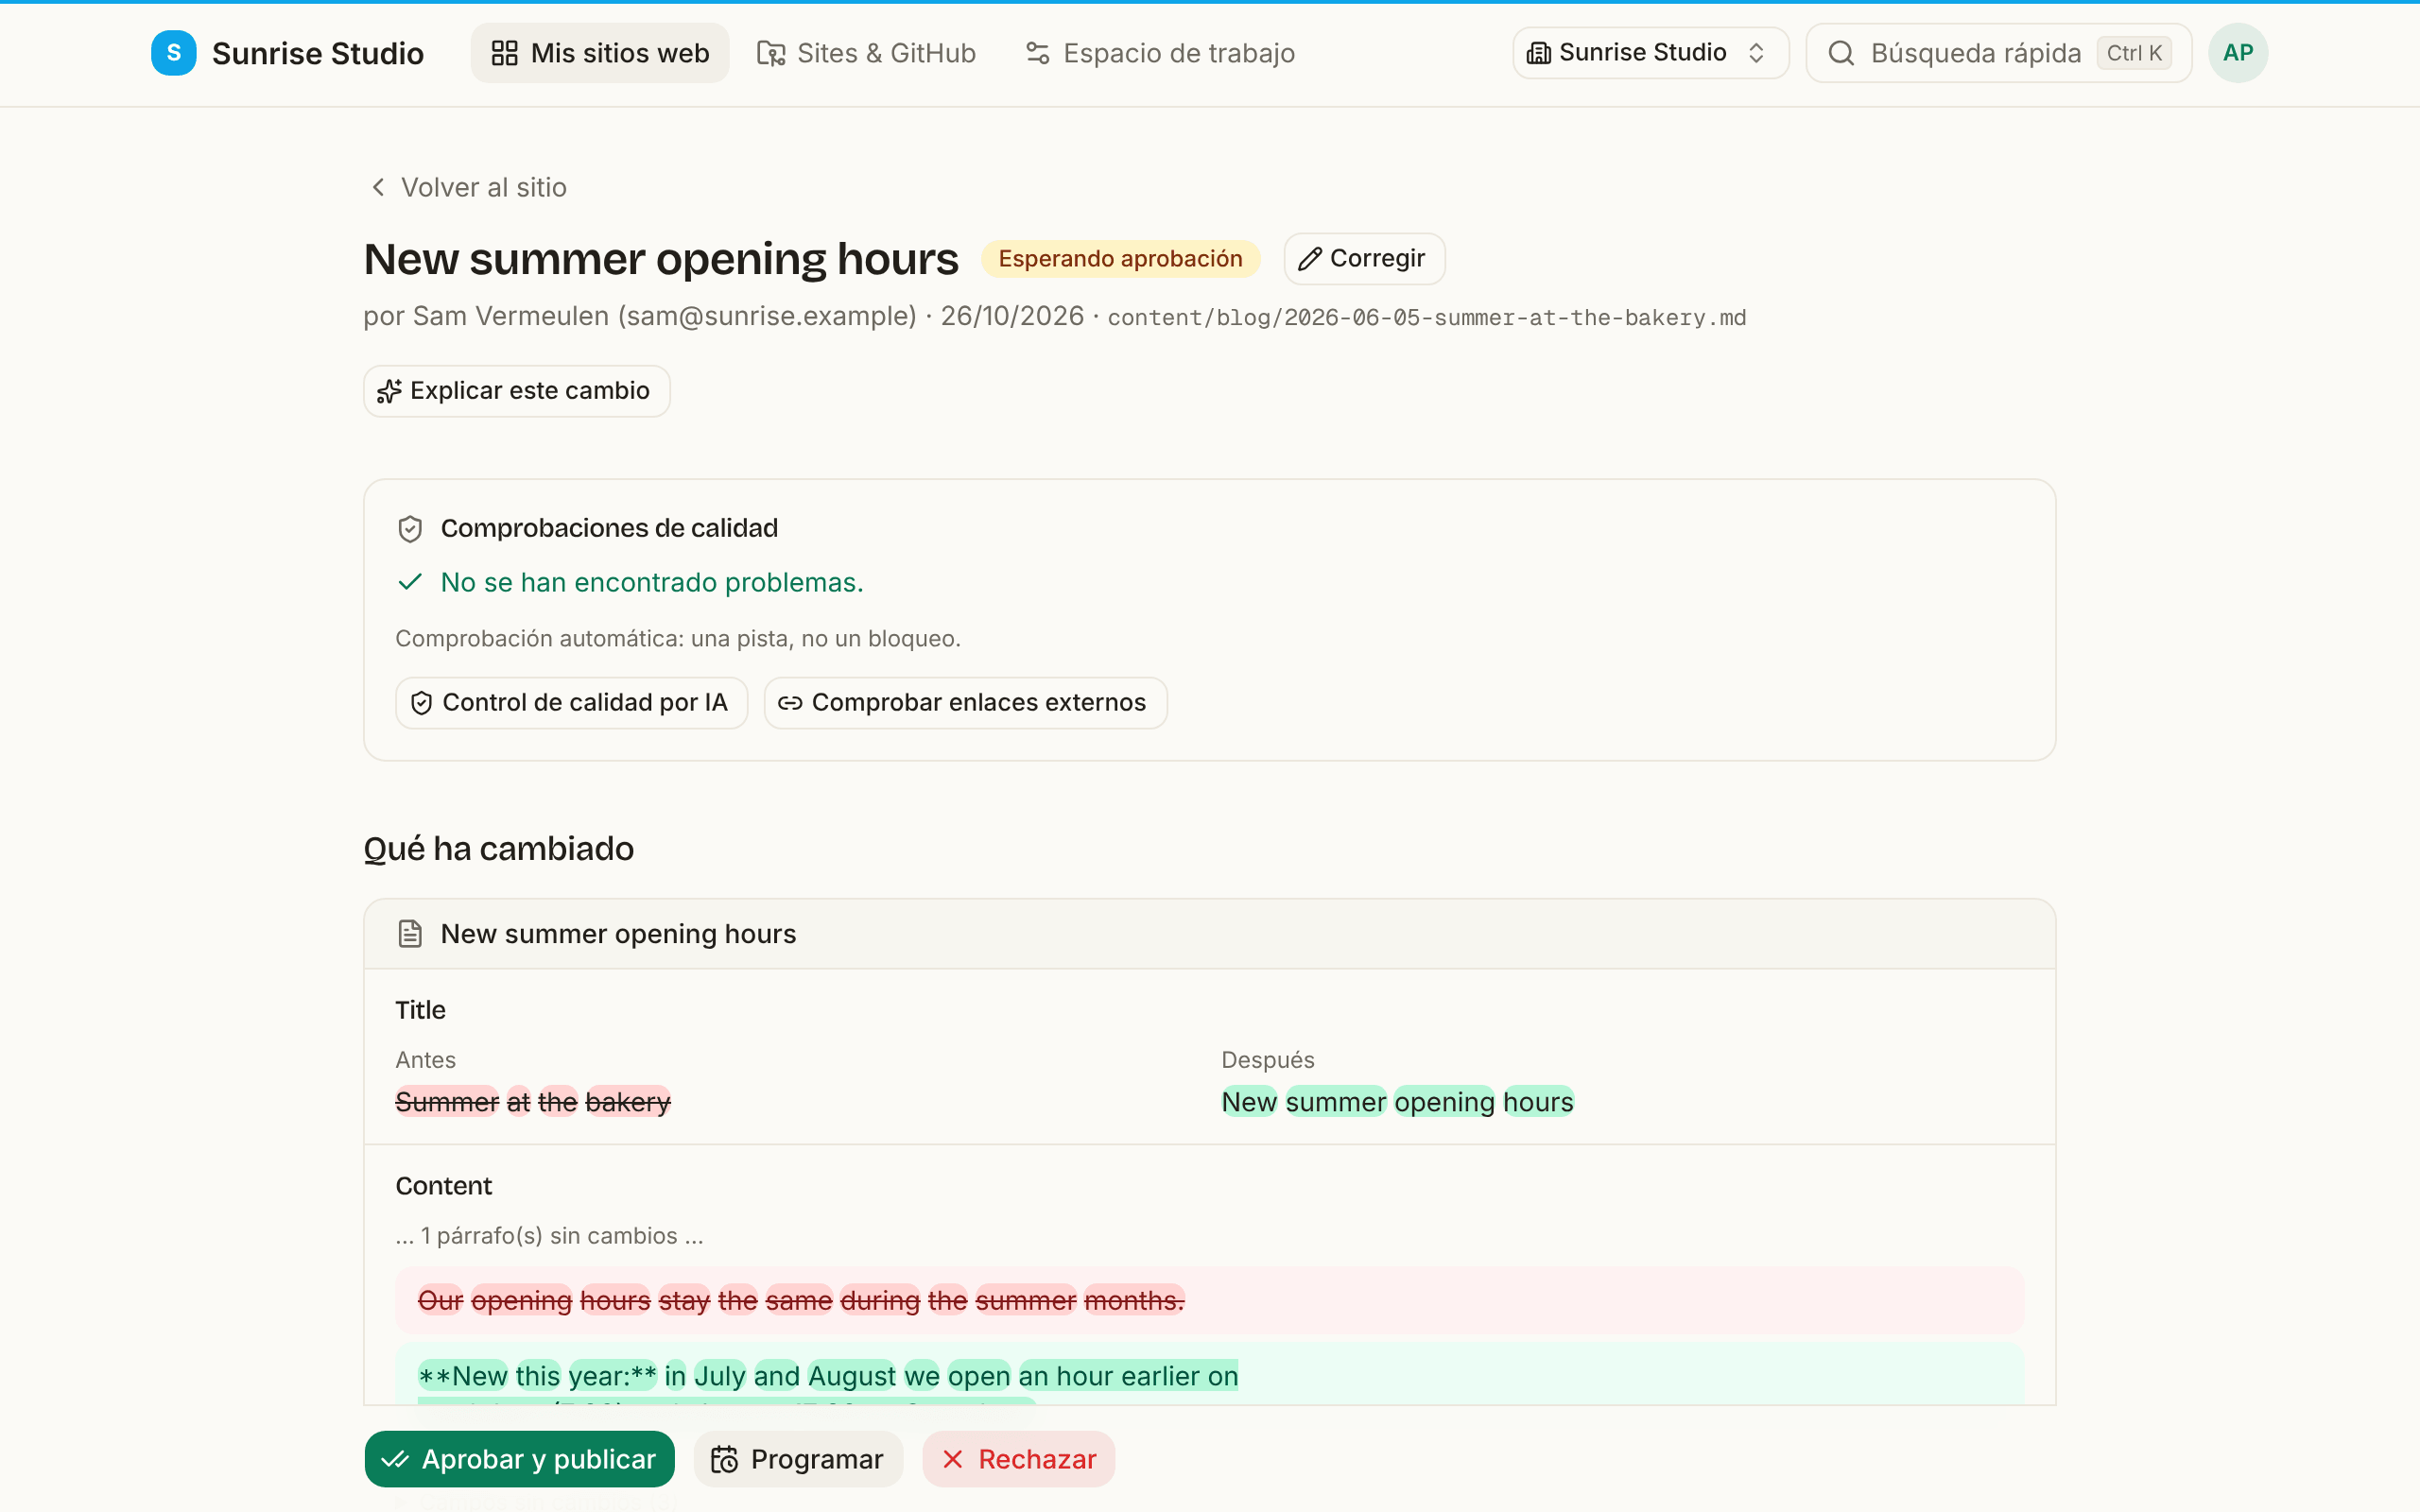Click the Qué ha cambiado heading
2420x1512 pixels.
pos(499,849)
